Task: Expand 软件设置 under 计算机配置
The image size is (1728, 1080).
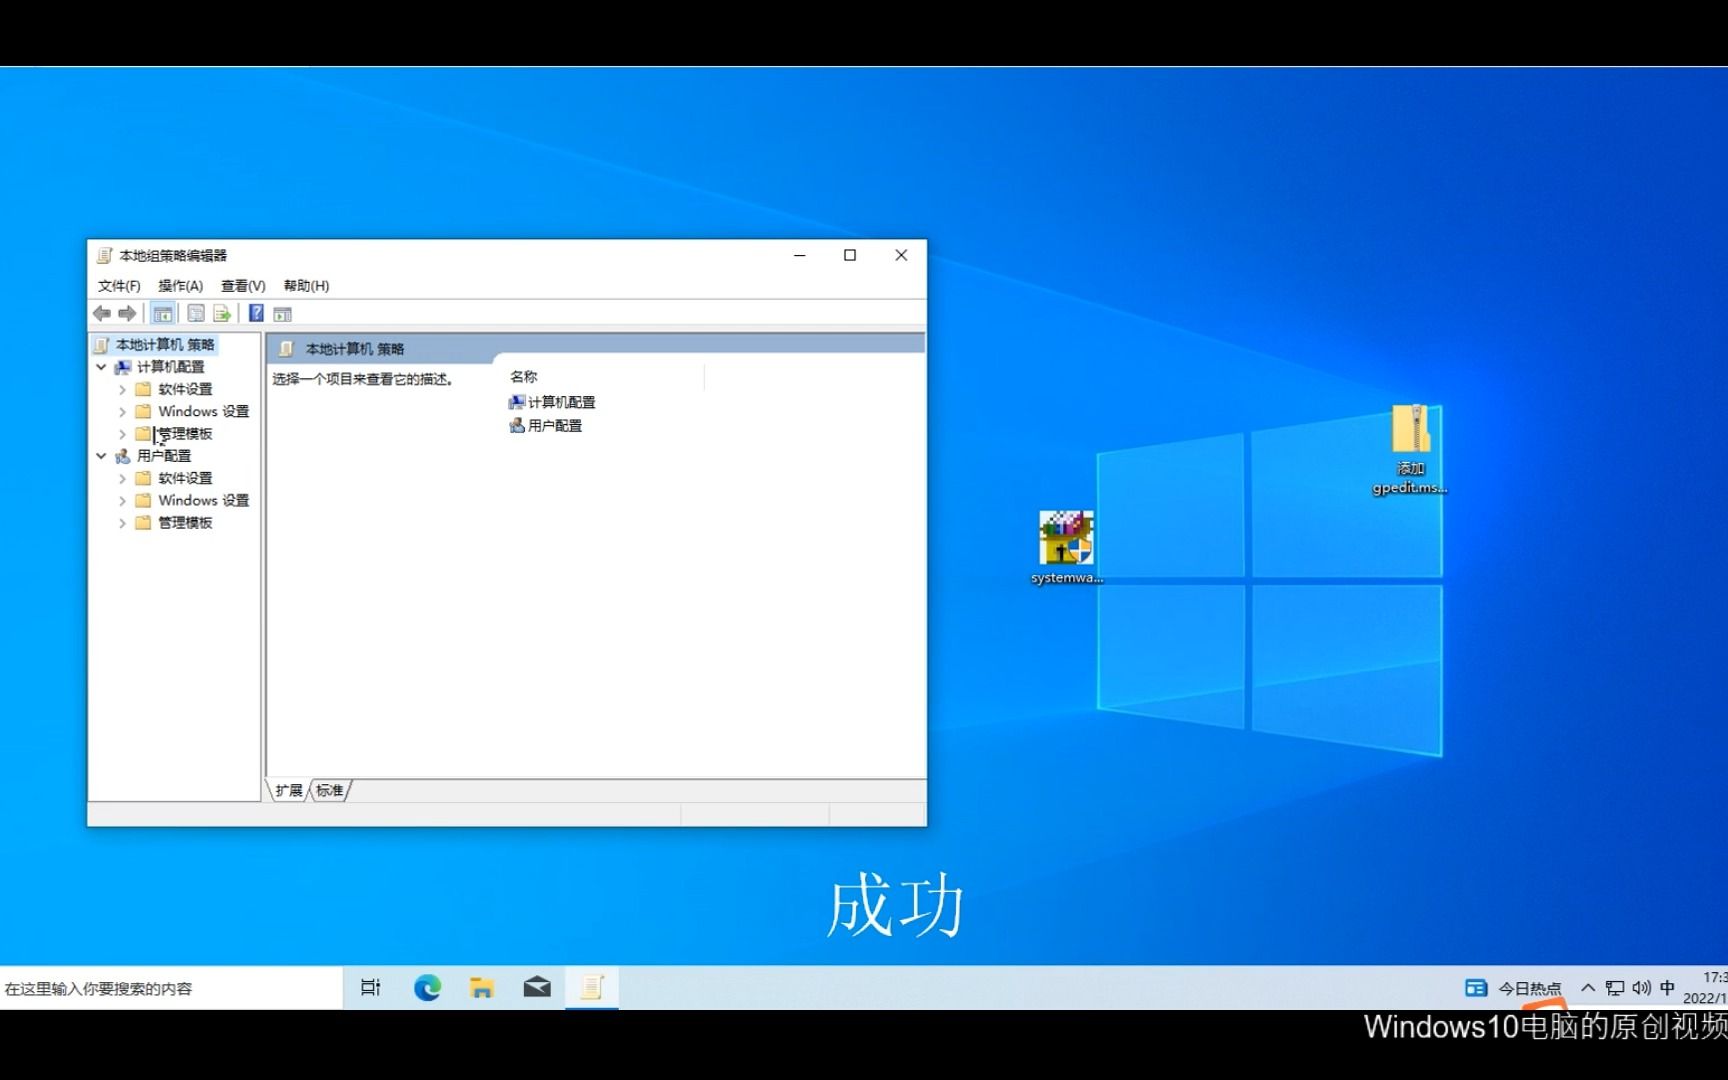Action: coord(122,389)
